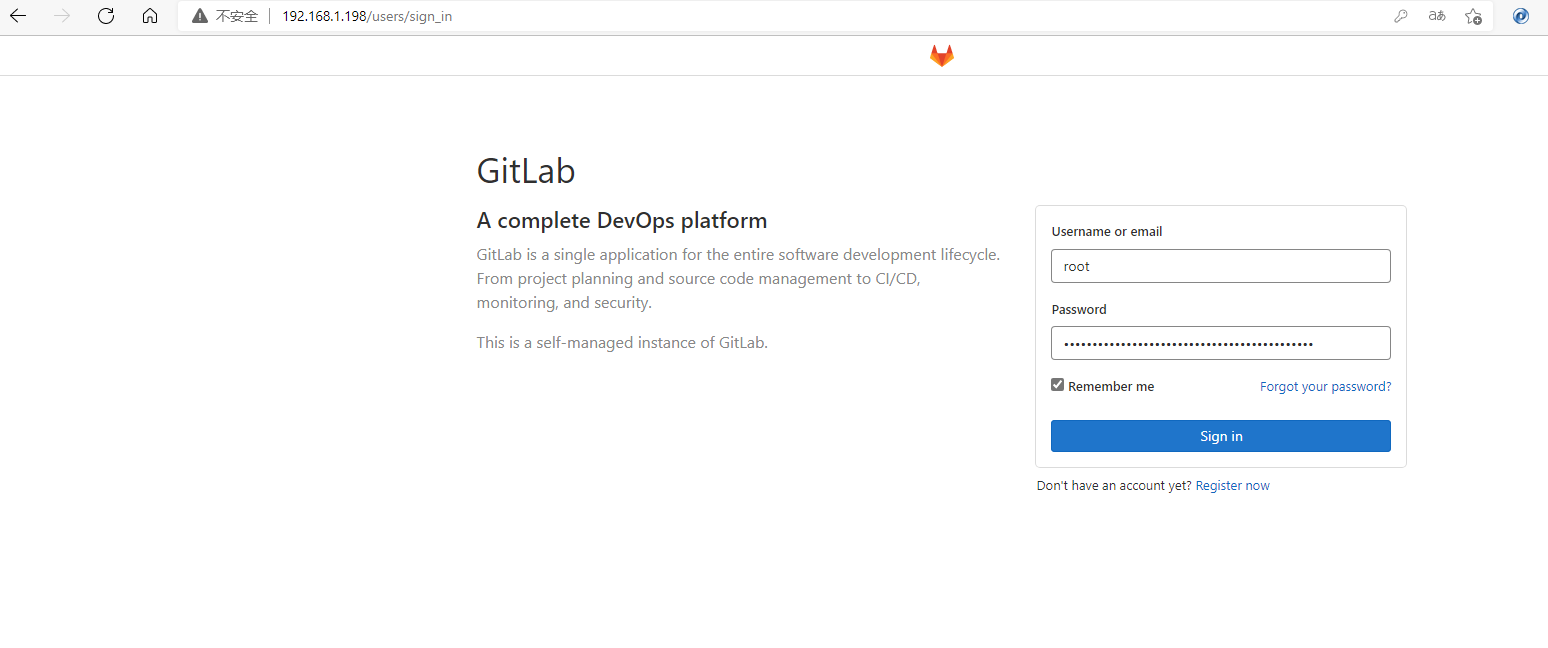Go back to the previous page
The image size is (1548, 648).
pos(18,16)
